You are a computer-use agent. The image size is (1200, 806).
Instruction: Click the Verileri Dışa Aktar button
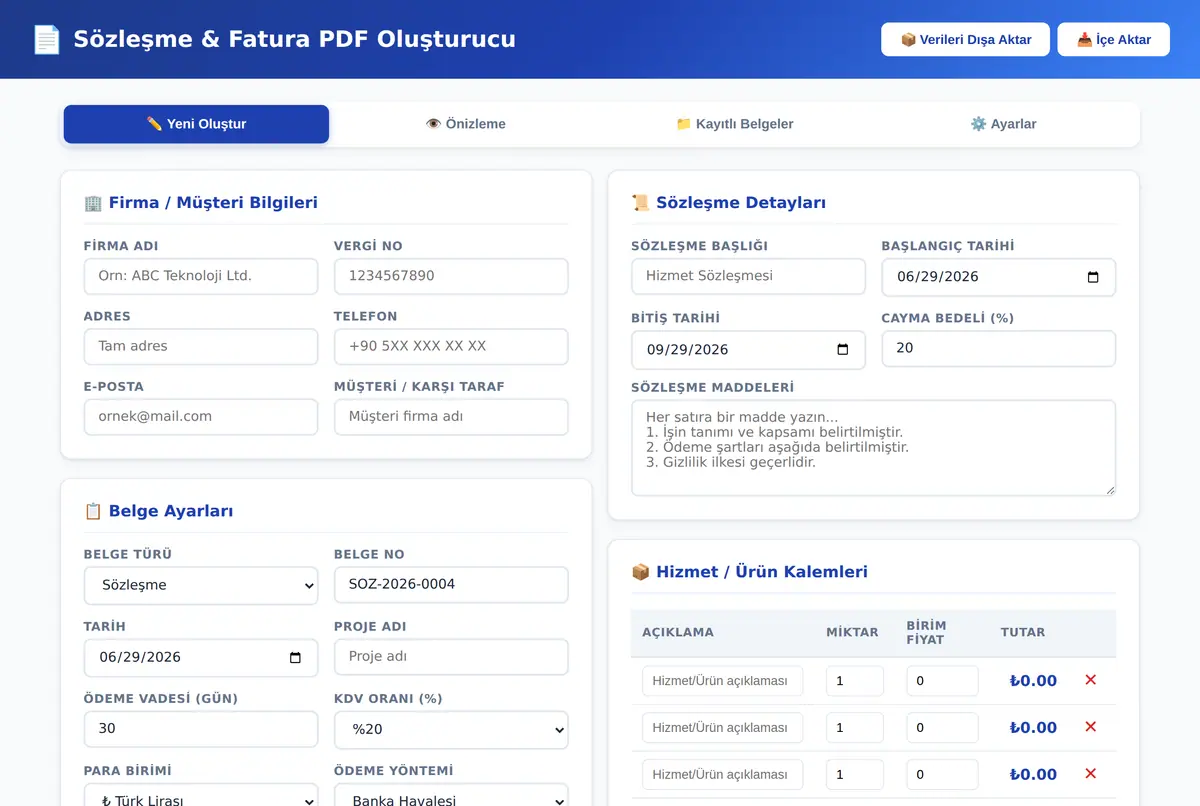click(965, 40)
